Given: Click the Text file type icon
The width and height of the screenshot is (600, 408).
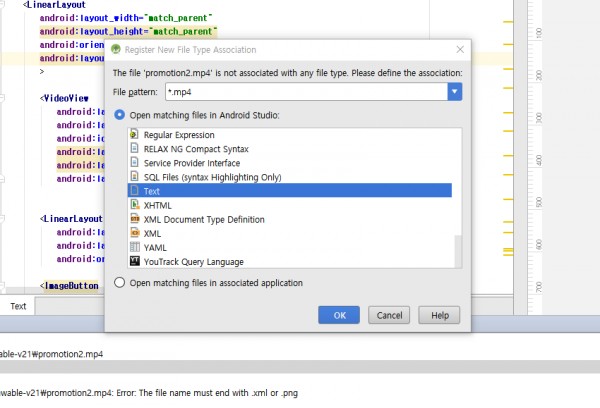Looking at the screenshot, I should [x=134, y=190].
